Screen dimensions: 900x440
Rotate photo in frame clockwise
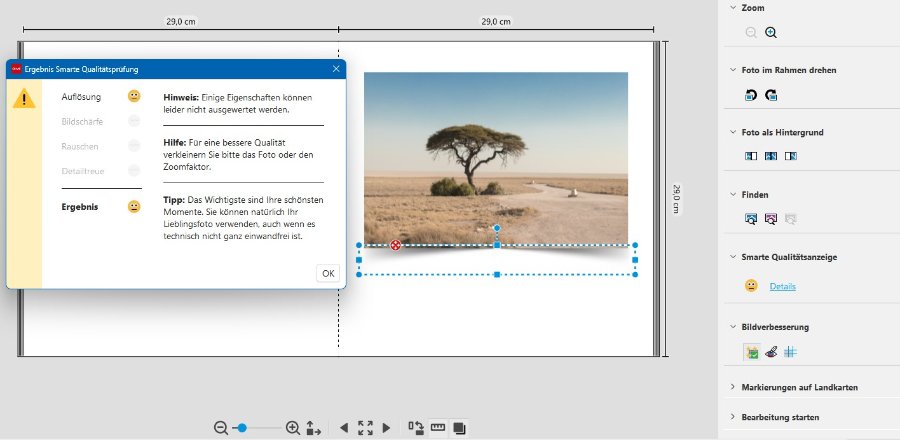pos(771,95)
